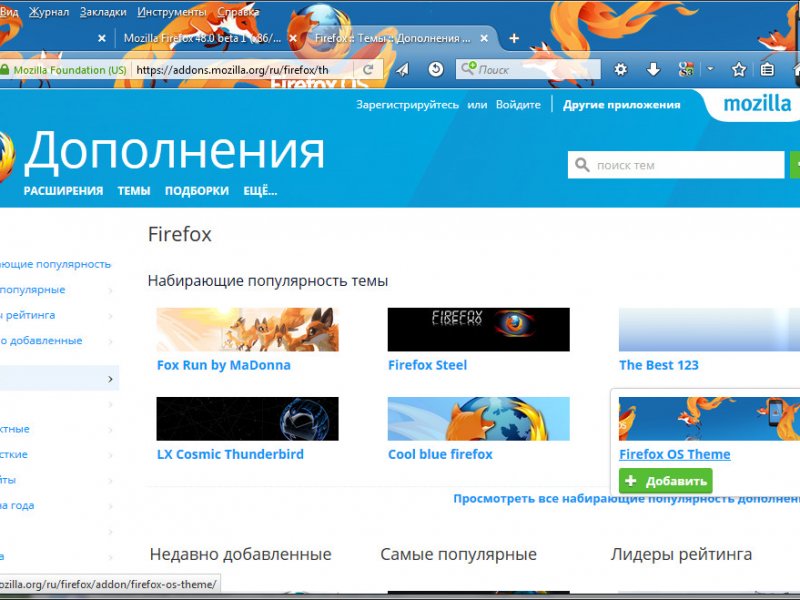Open the Инструменты menu
Screen dimensions: 800x600
pos(172,12)
